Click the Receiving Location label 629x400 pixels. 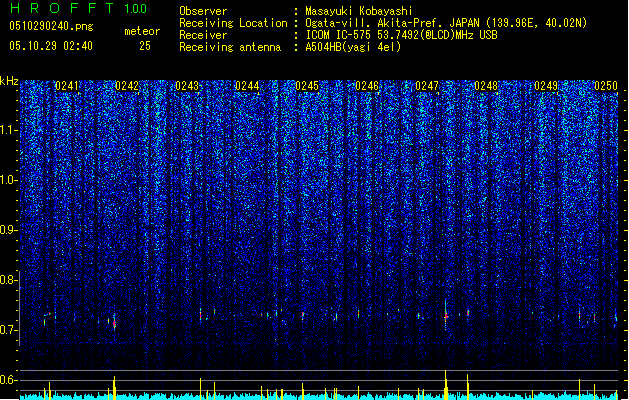pos(233,23)
